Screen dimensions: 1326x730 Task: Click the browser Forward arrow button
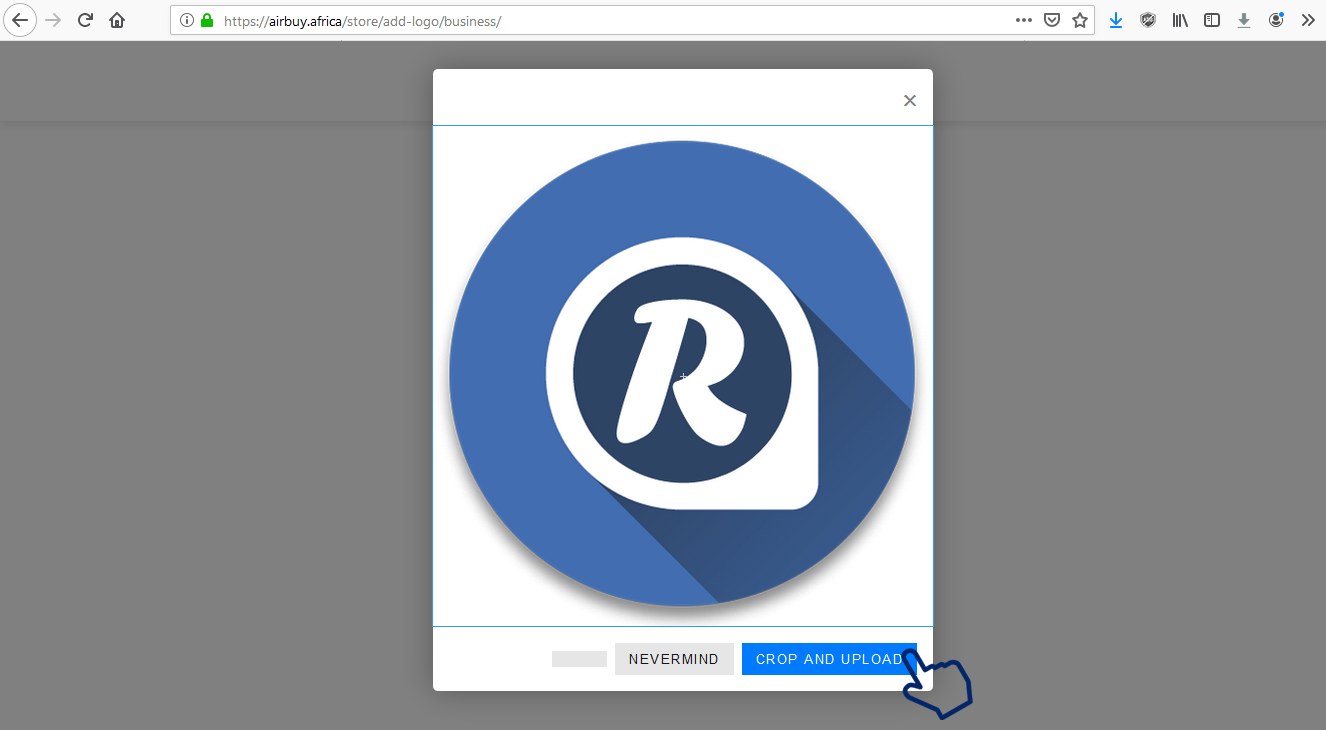pyautogui.click(x=53, y=20)
